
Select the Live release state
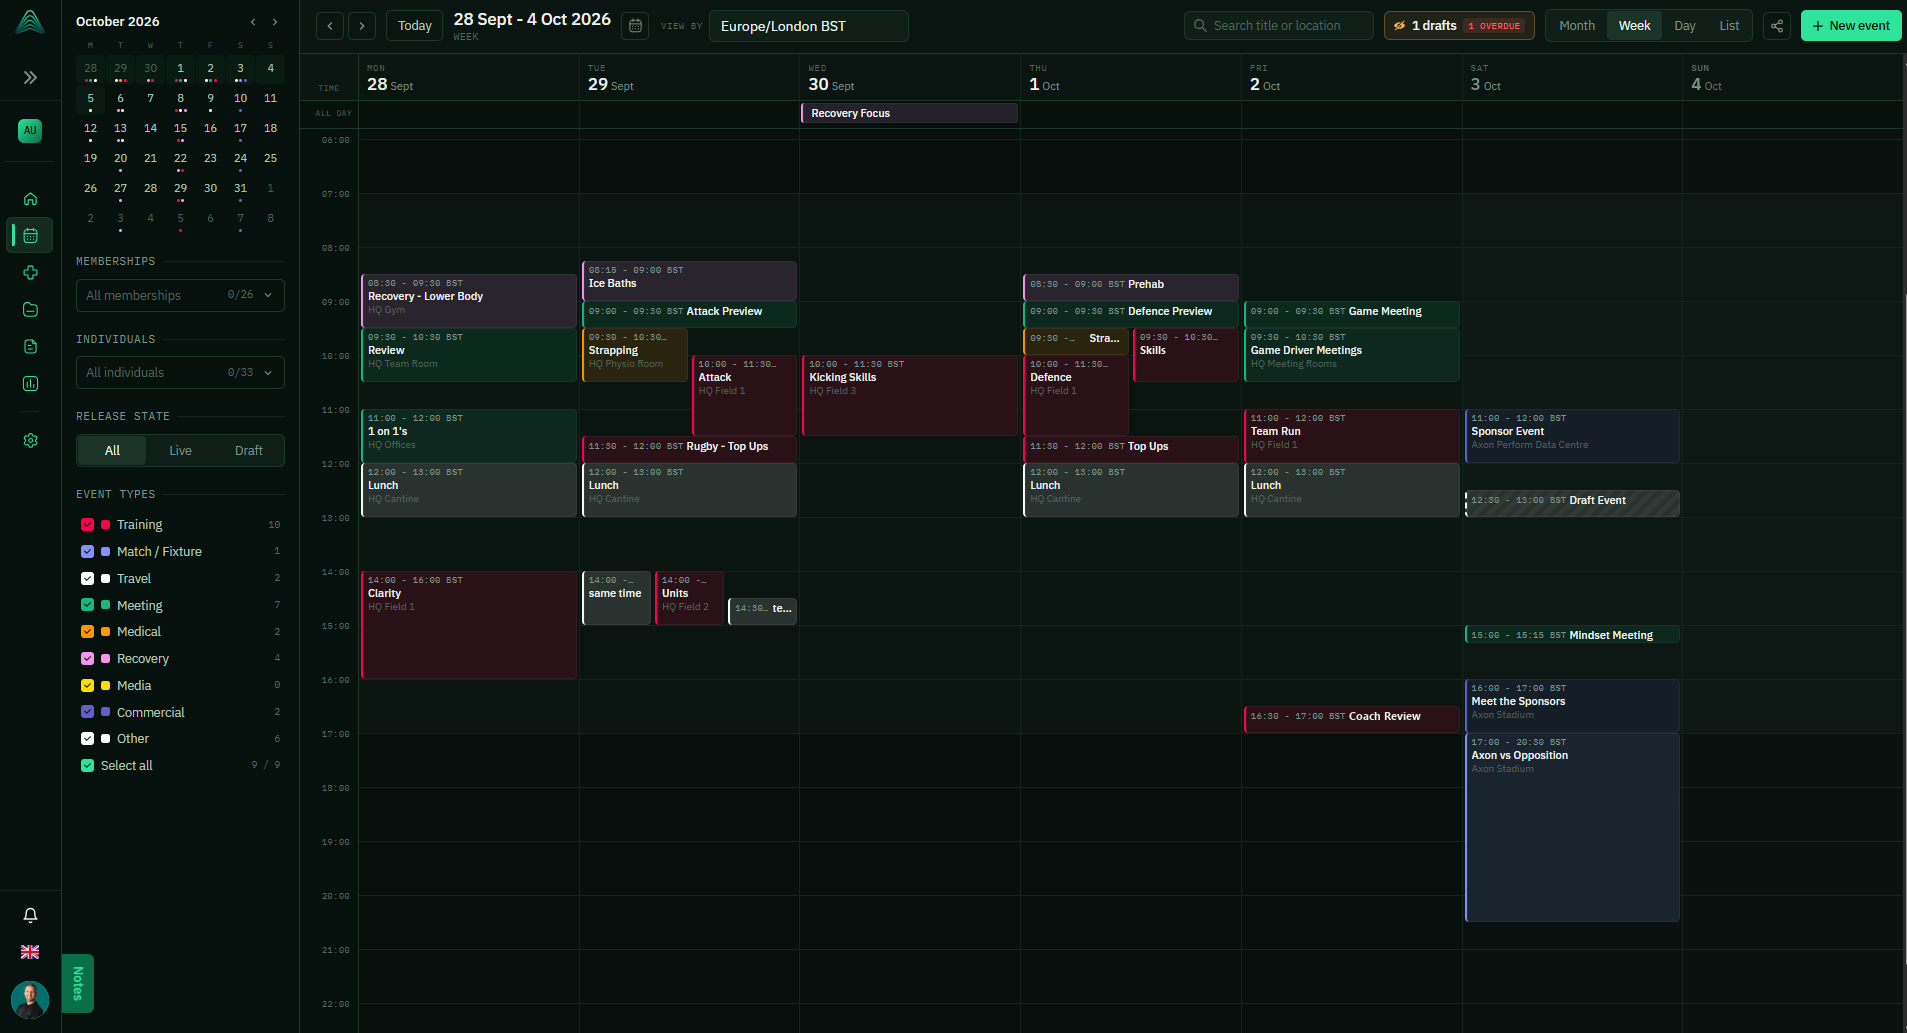coord(180,451)
